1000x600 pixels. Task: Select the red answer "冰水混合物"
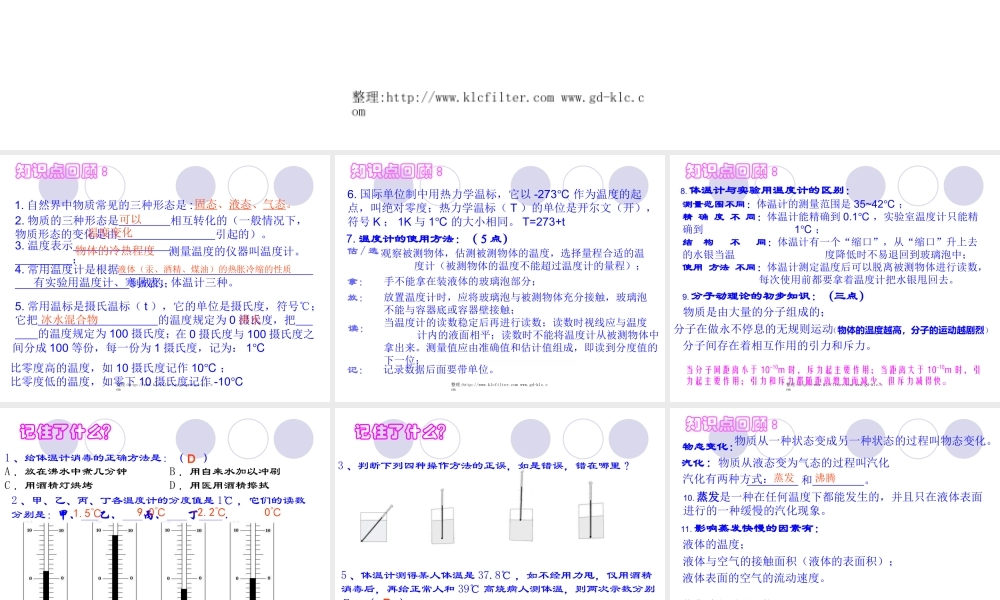pyautogui.click(x=70, y=320)
